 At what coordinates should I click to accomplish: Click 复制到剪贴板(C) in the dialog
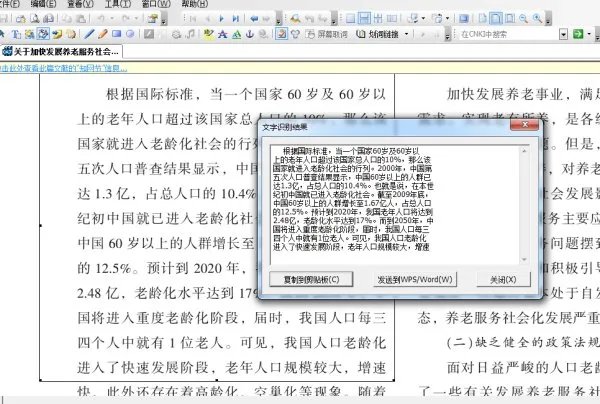311,279
